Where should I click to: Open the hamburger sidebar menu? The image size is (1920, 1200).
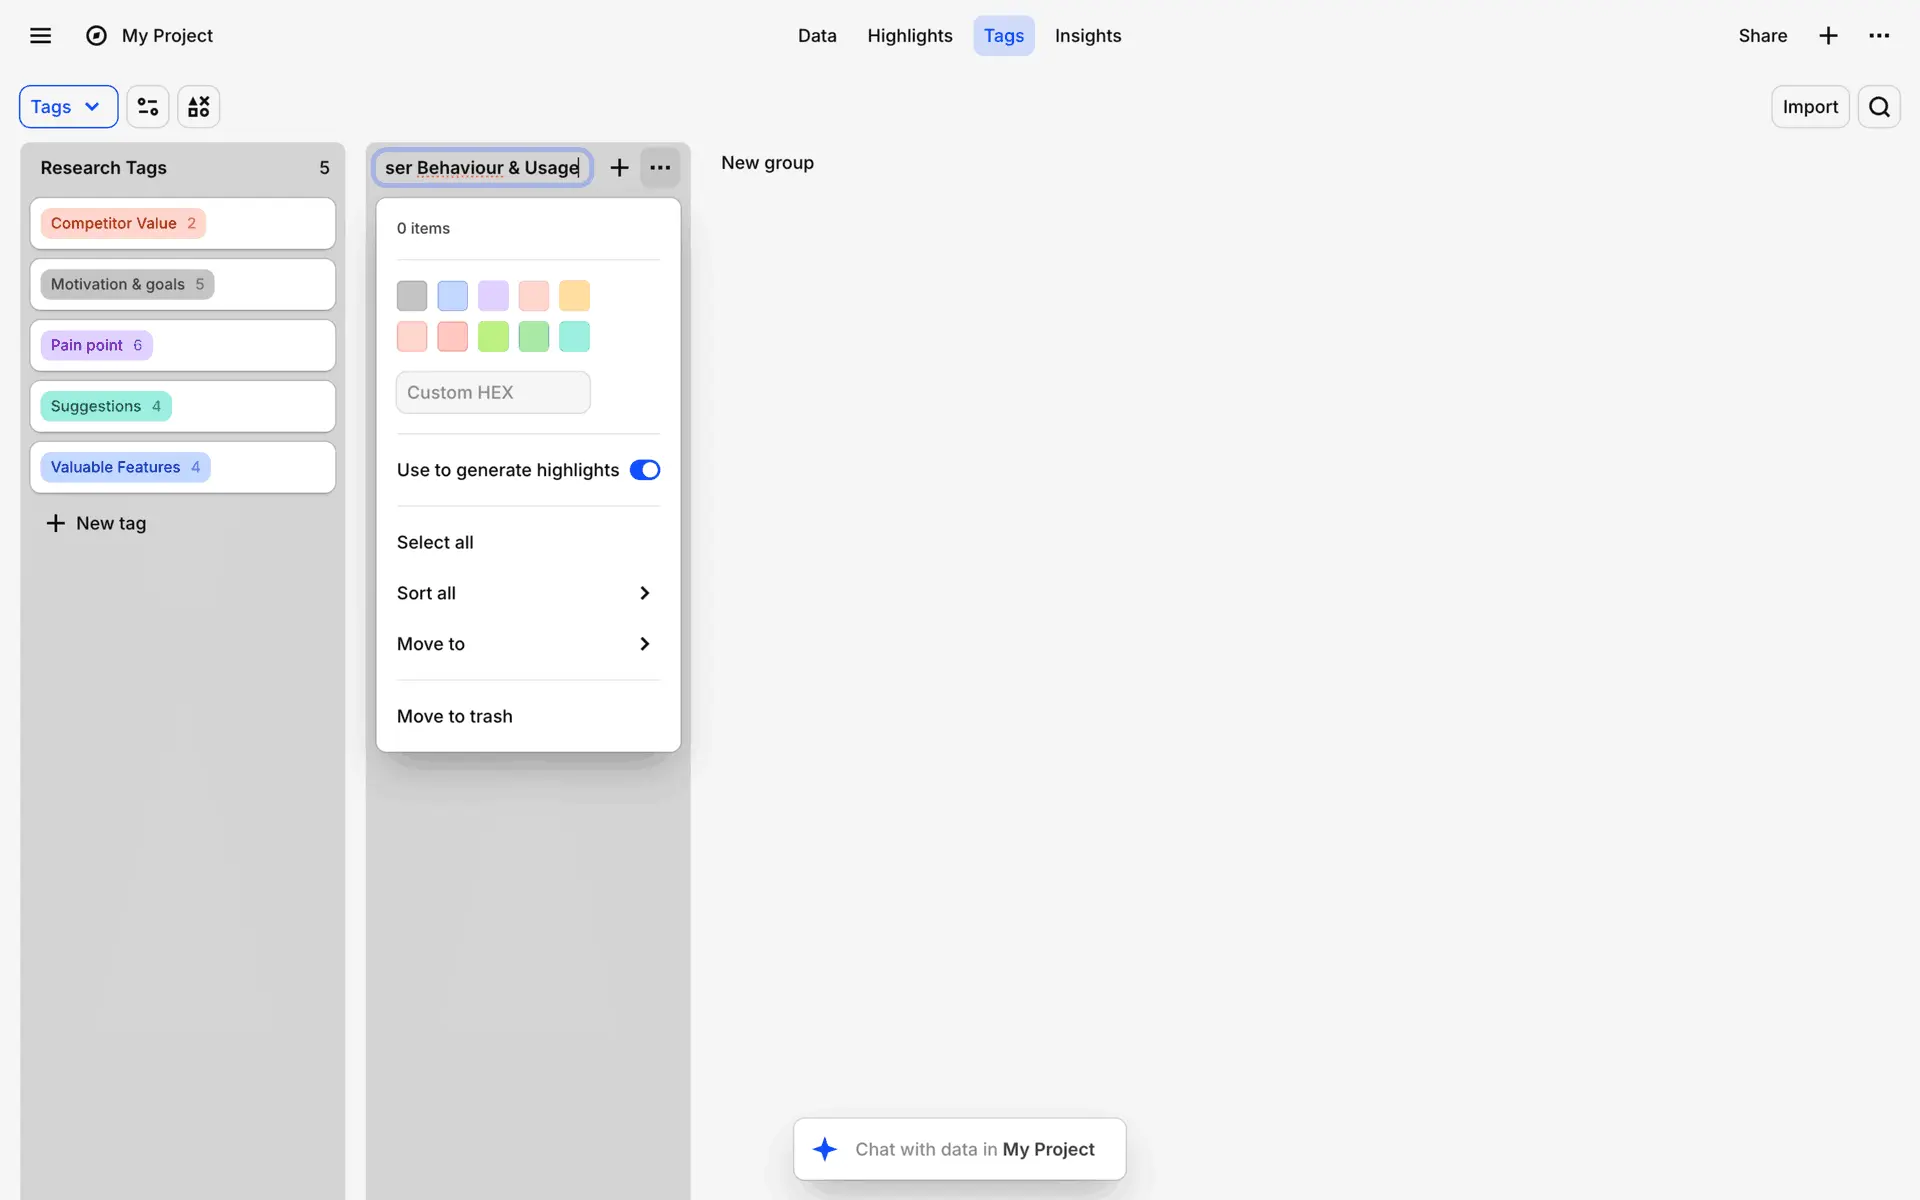40,36
